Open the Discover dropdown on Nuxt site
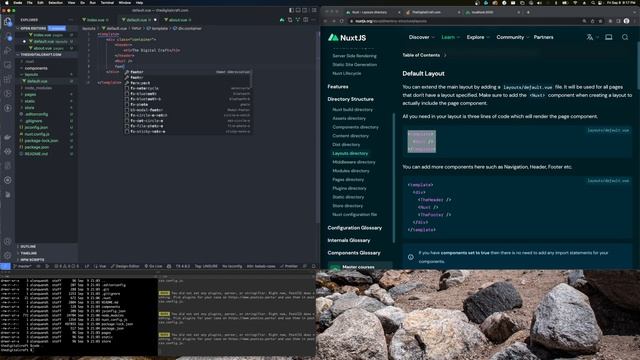Screen dimensions: 640x360 point(422,37)
